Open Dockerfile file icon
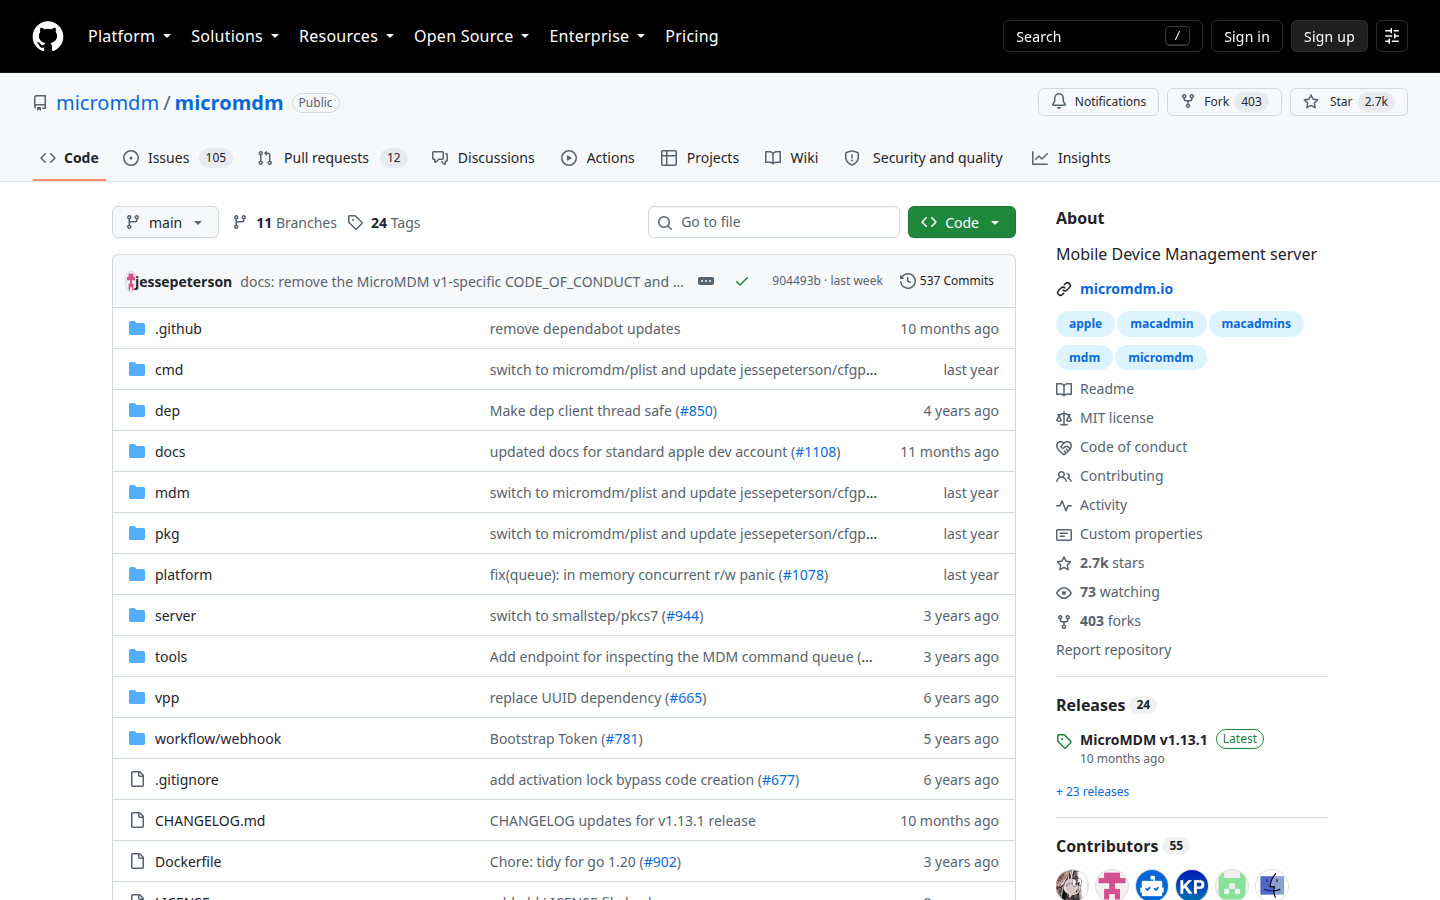Viewport: 1440px width, 900px height. point(137,861)
